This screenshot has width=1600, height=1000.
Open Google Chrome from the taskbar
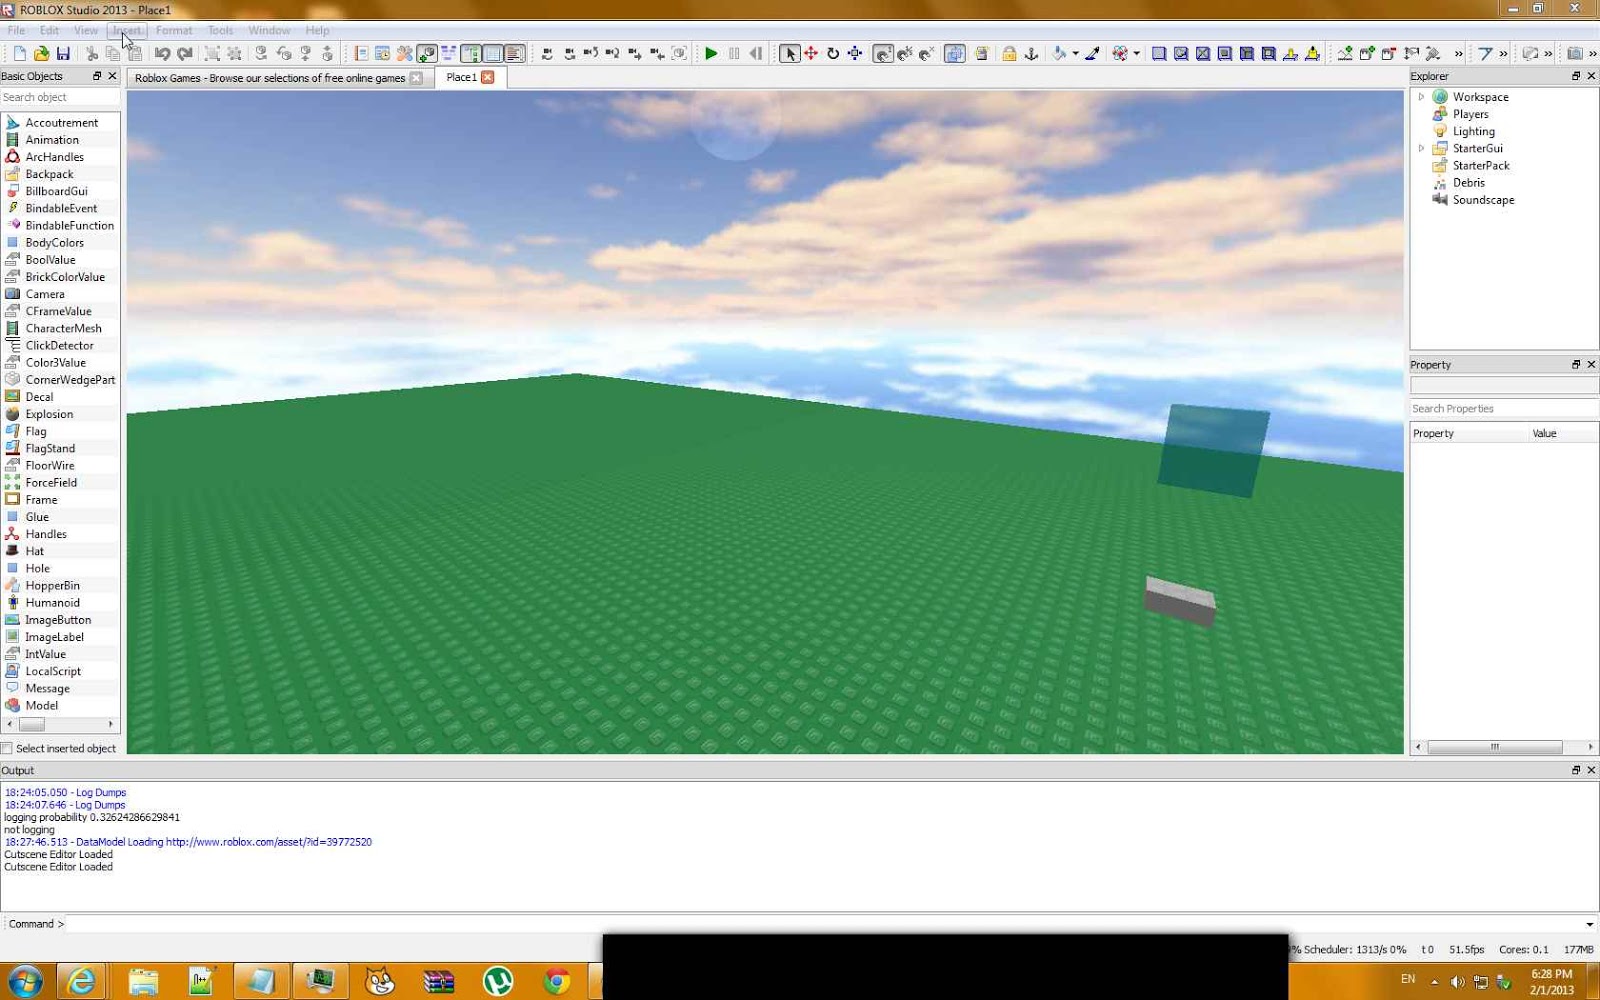pos(557,981)
